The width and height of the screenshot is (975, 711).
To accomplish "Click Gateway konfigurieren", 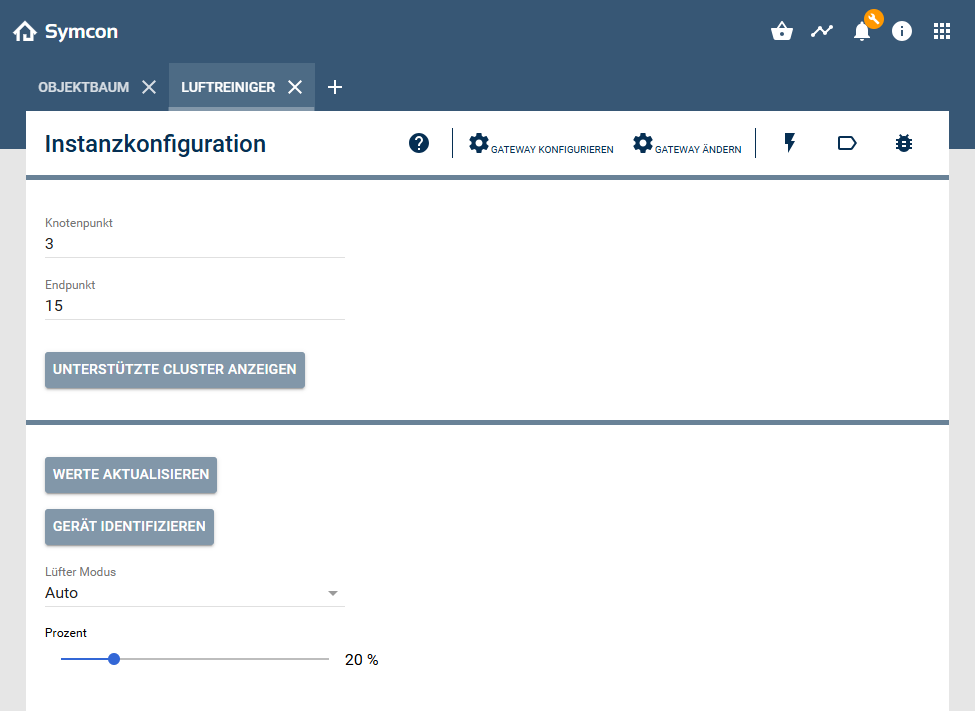I will [541, 144].
